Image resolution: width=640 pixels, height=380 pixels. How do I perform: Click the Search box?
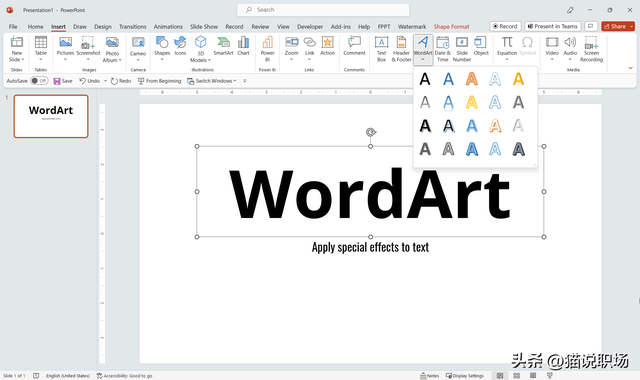(x=323, y=10)
